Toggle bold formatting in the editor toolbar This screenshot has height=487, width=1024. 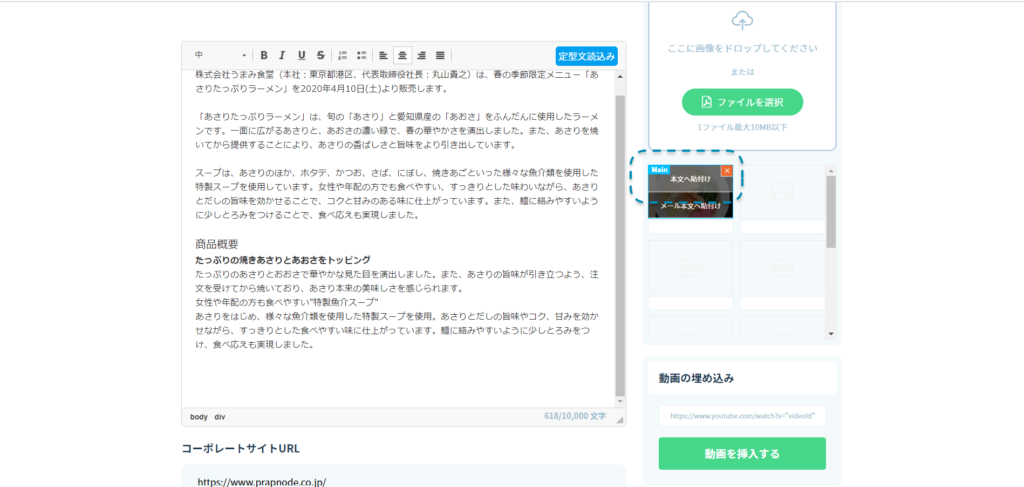(x=264, y=56)
